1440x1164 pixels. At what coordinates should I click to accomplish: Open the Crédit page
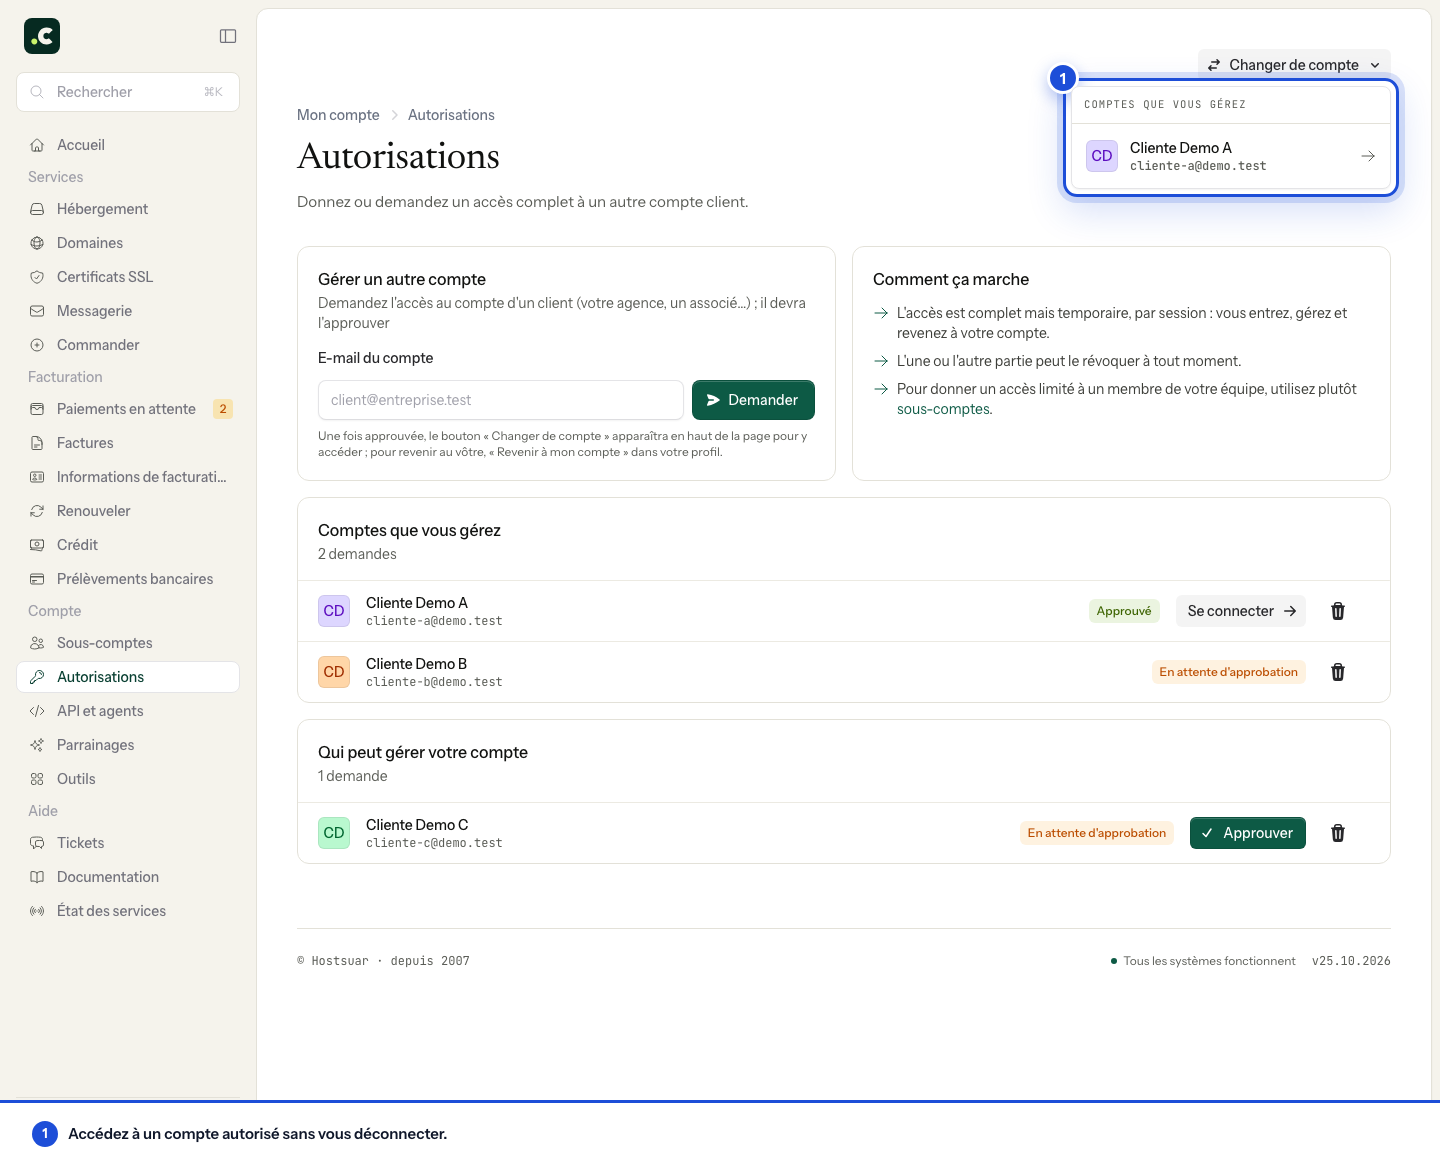click(128, 545)
